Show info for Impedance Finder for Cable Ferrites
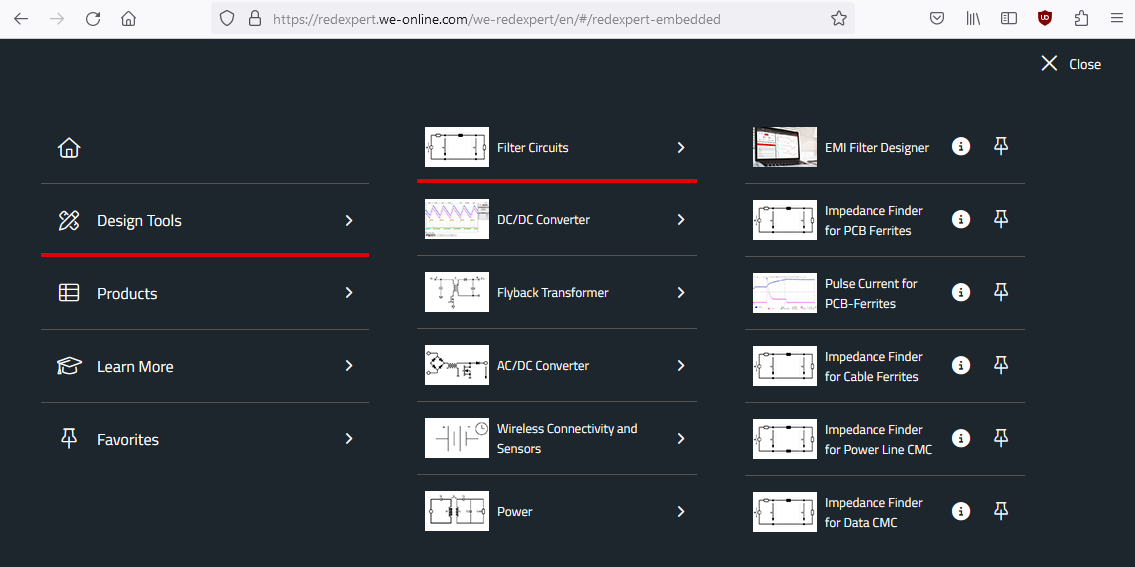The image size is (1135, 567). pos(961,366)
